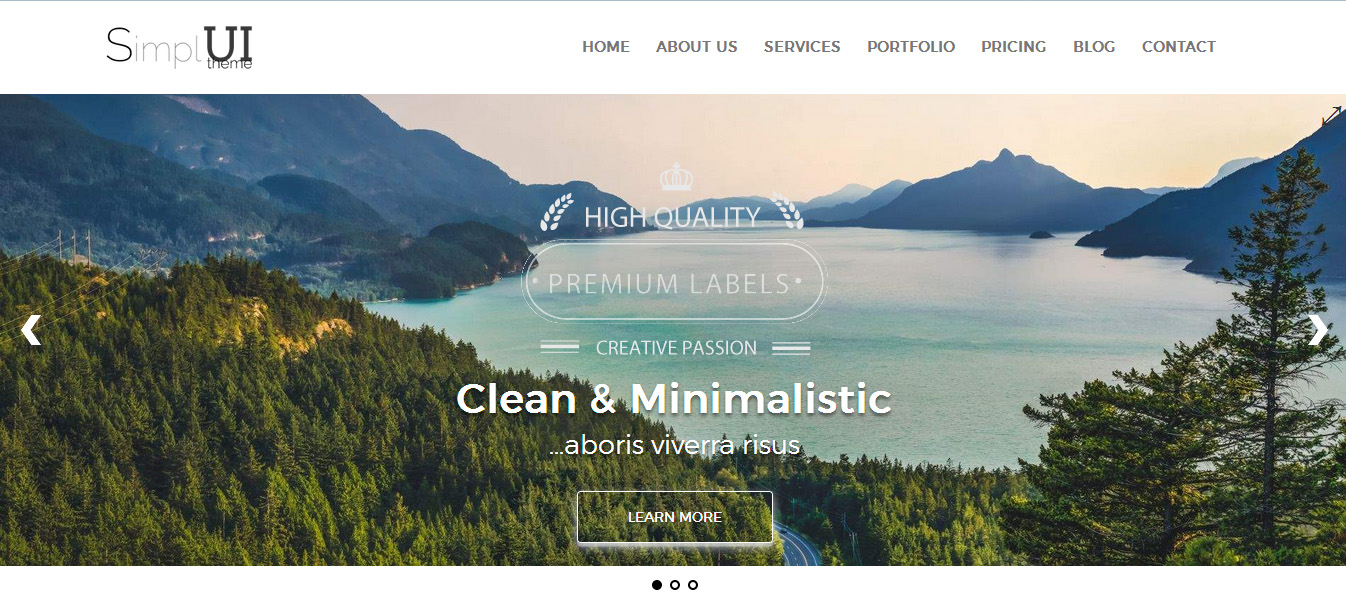
Task: Click the right laurel wreath icon
Action: tap(790, 211)
